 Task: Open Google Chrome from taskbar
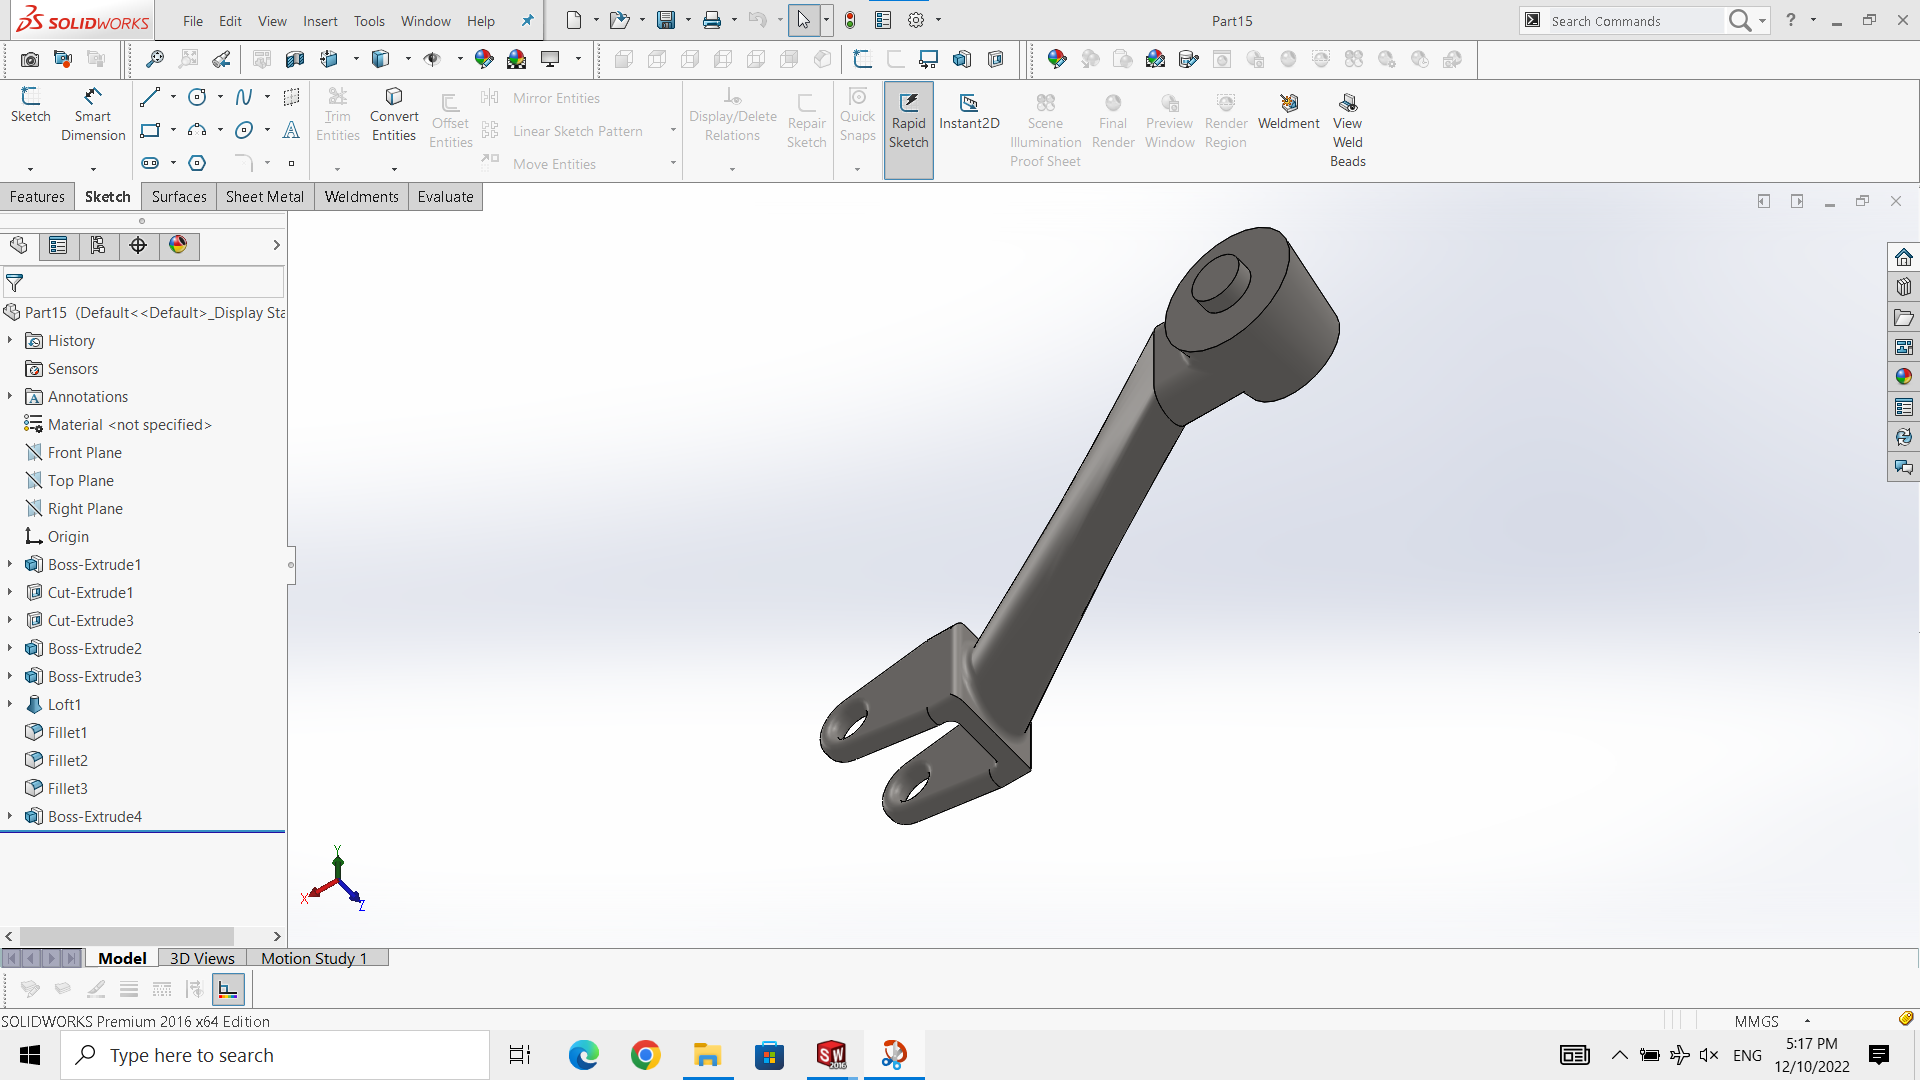tap(645, 1055)
